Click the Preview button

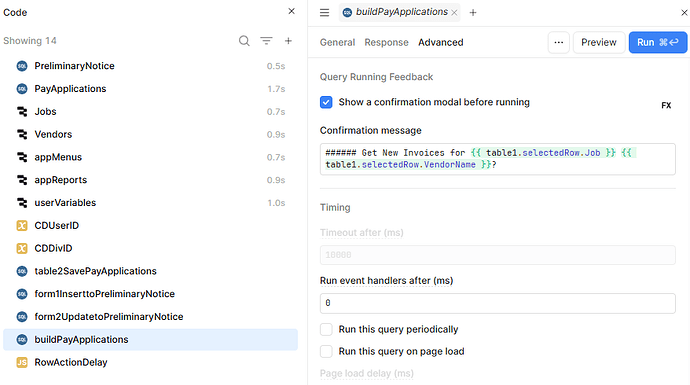pos(599,43)
